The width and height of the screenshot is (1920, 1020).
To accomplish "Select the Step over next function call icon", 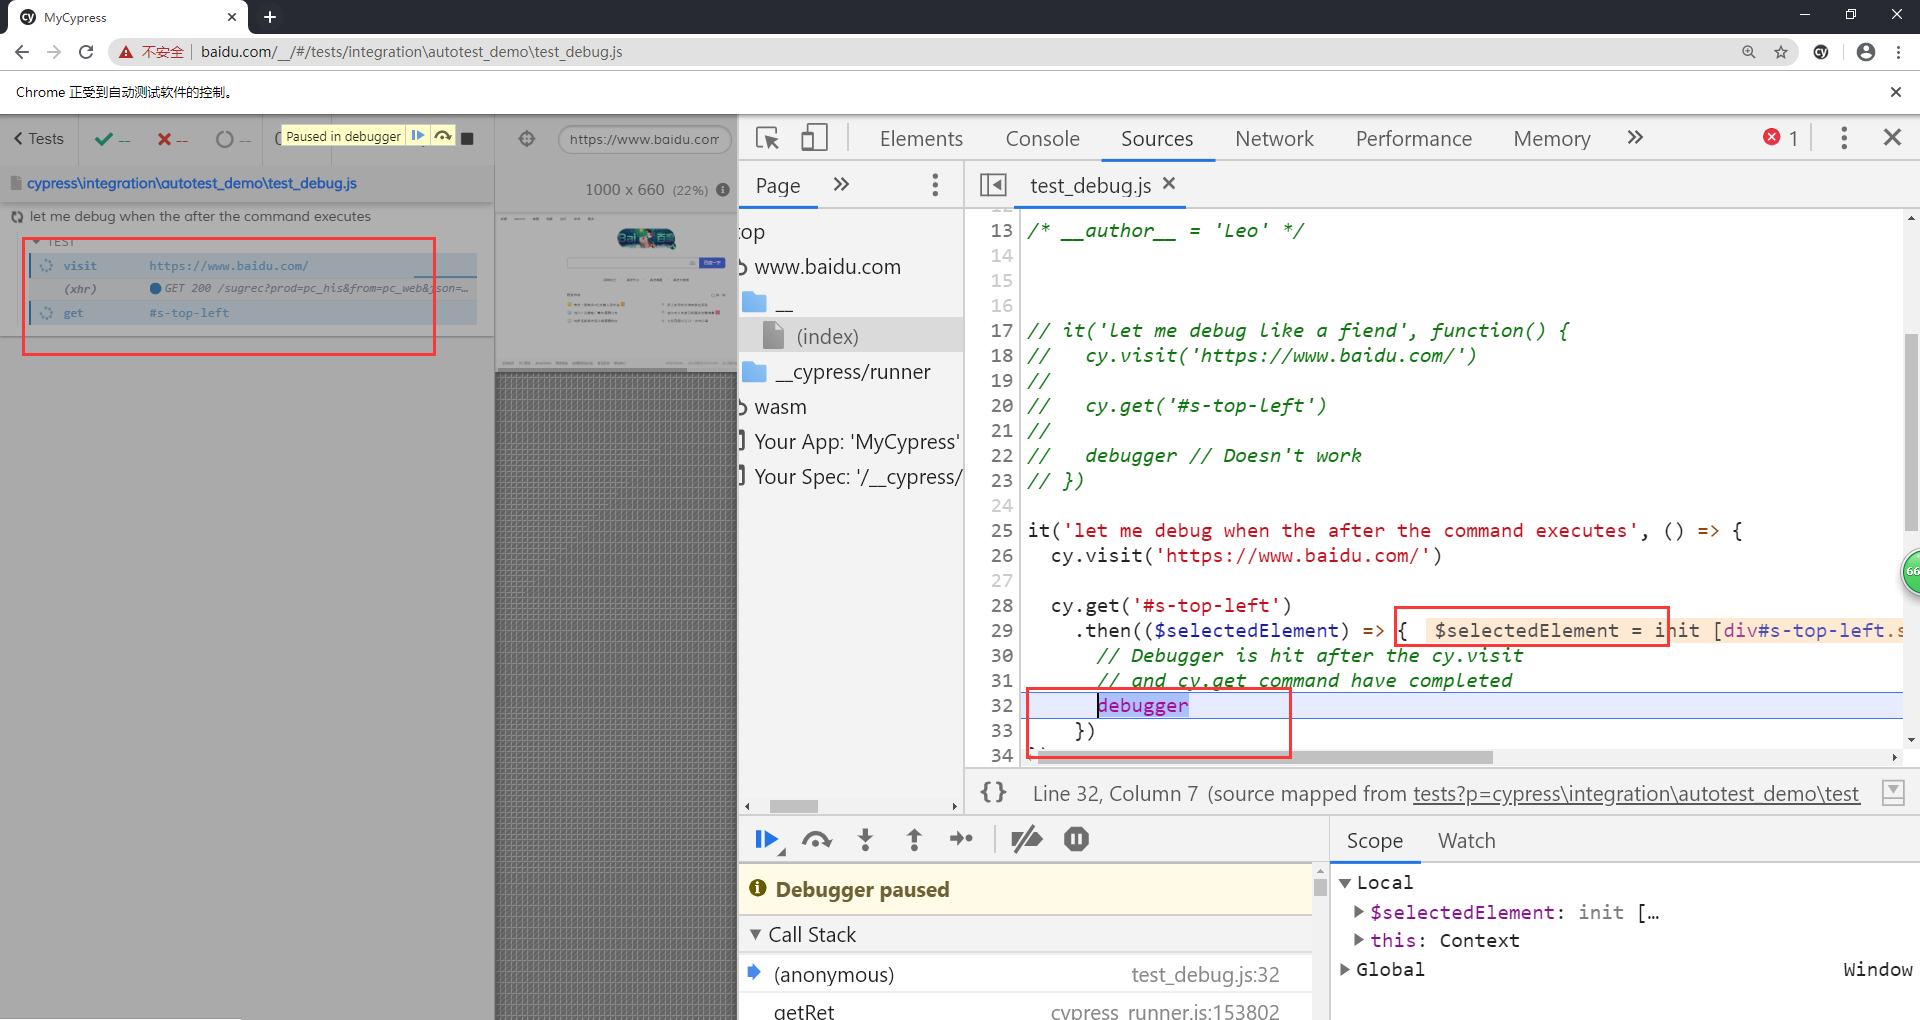I will tap(817, 839).
